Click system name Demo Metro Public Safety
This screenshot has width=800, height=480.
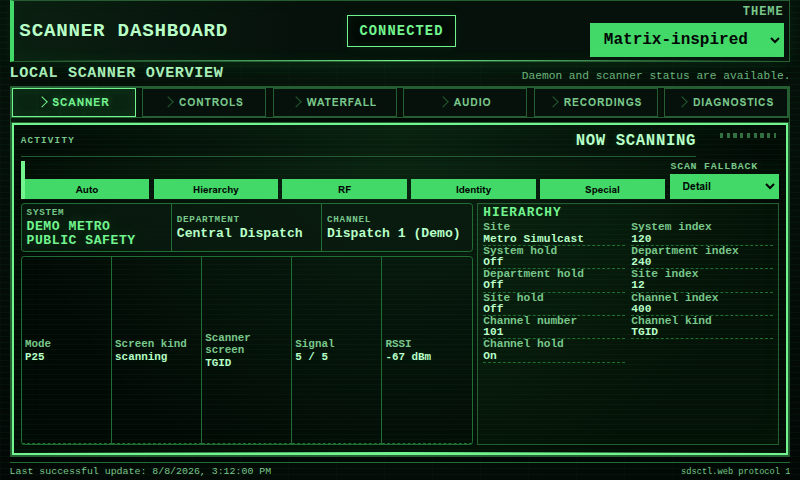click(81, 233)
